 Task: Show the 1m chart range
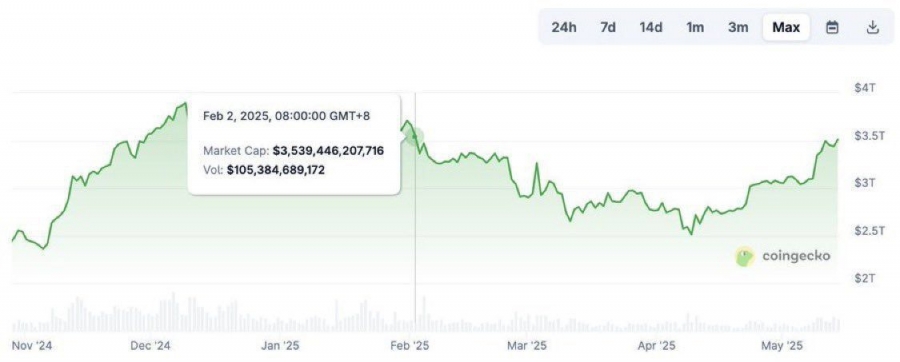pyautogui.click(x=695, y=27)
